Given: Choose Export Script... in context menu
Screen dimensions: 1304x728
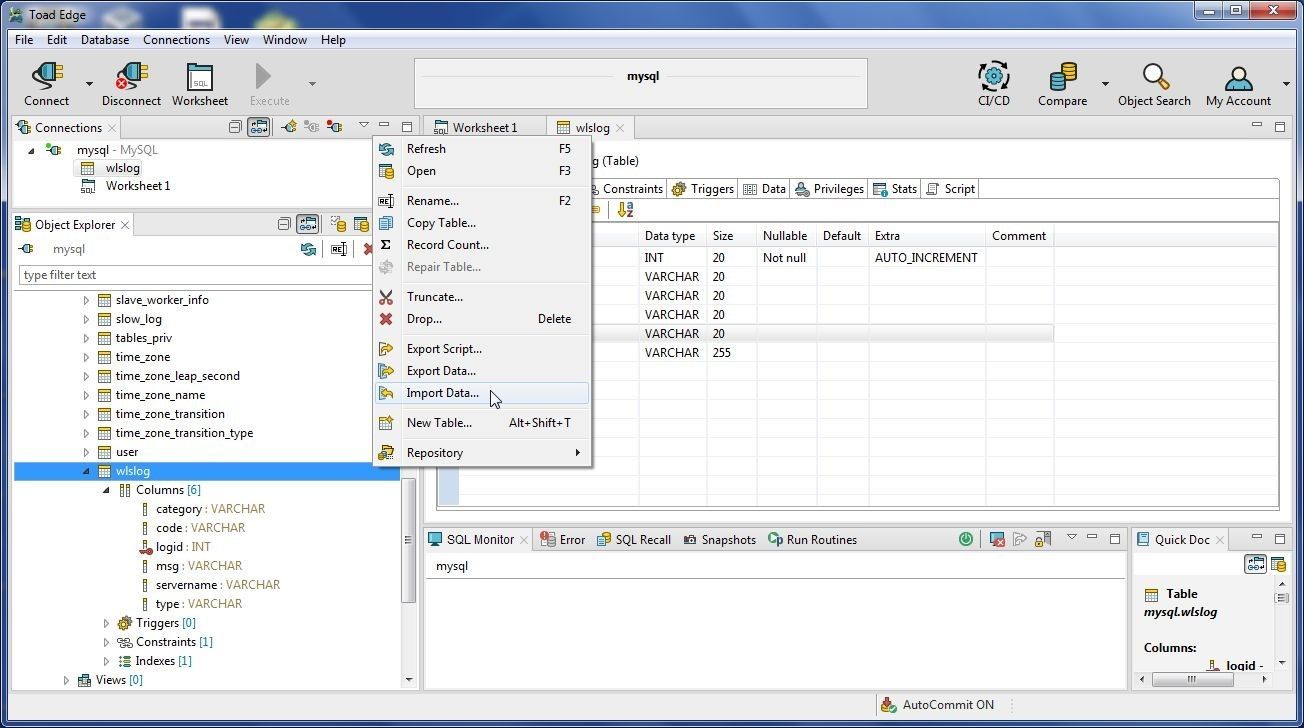Looking at the screenshot, I should pos(482,349).
